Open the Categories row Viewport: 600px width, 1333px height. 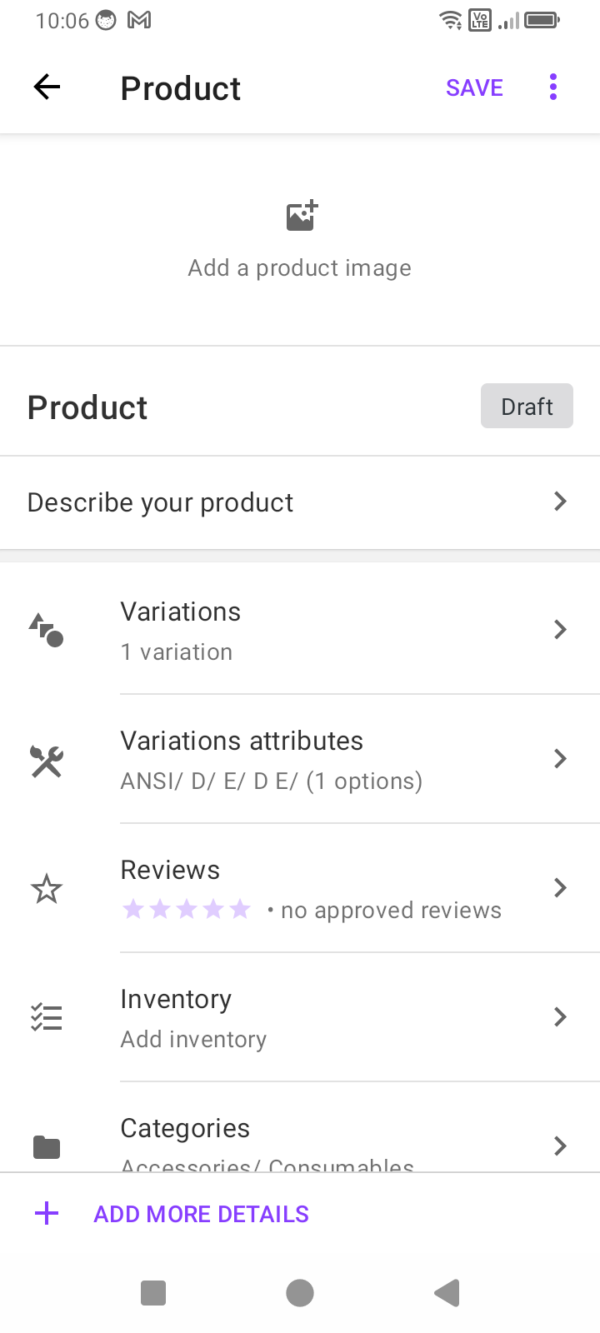310,1140
